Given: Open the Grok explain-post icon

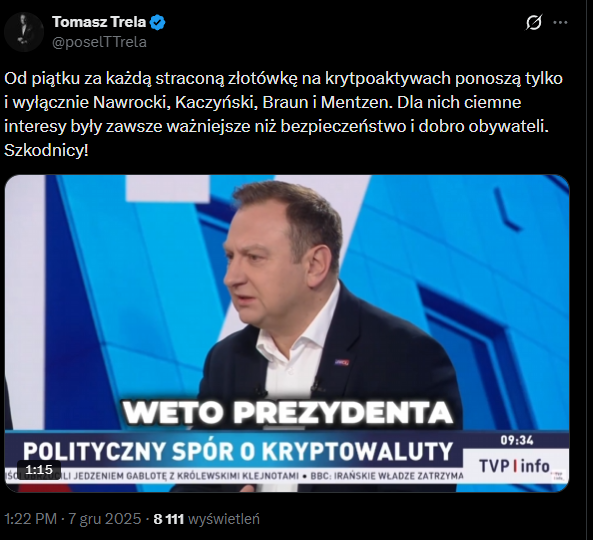Looking at the screenshot, I should [x=534, y=22].
